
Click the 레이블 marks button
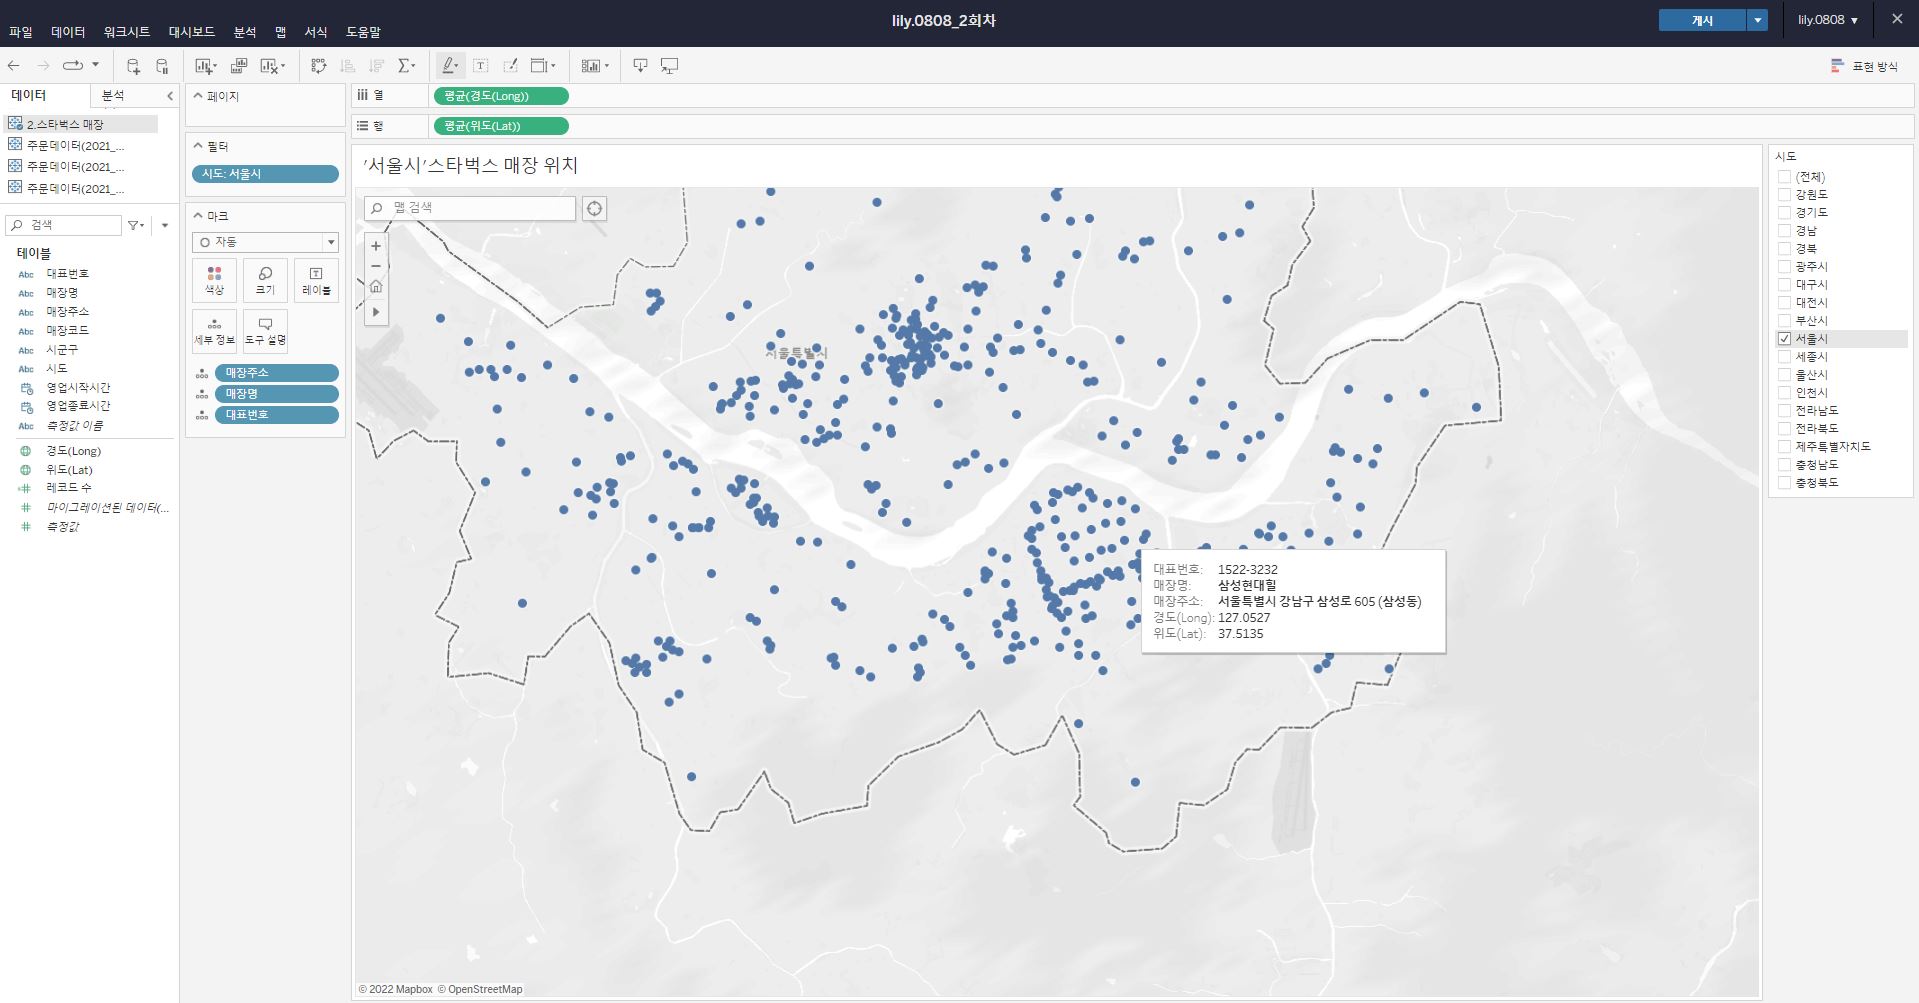316,280
